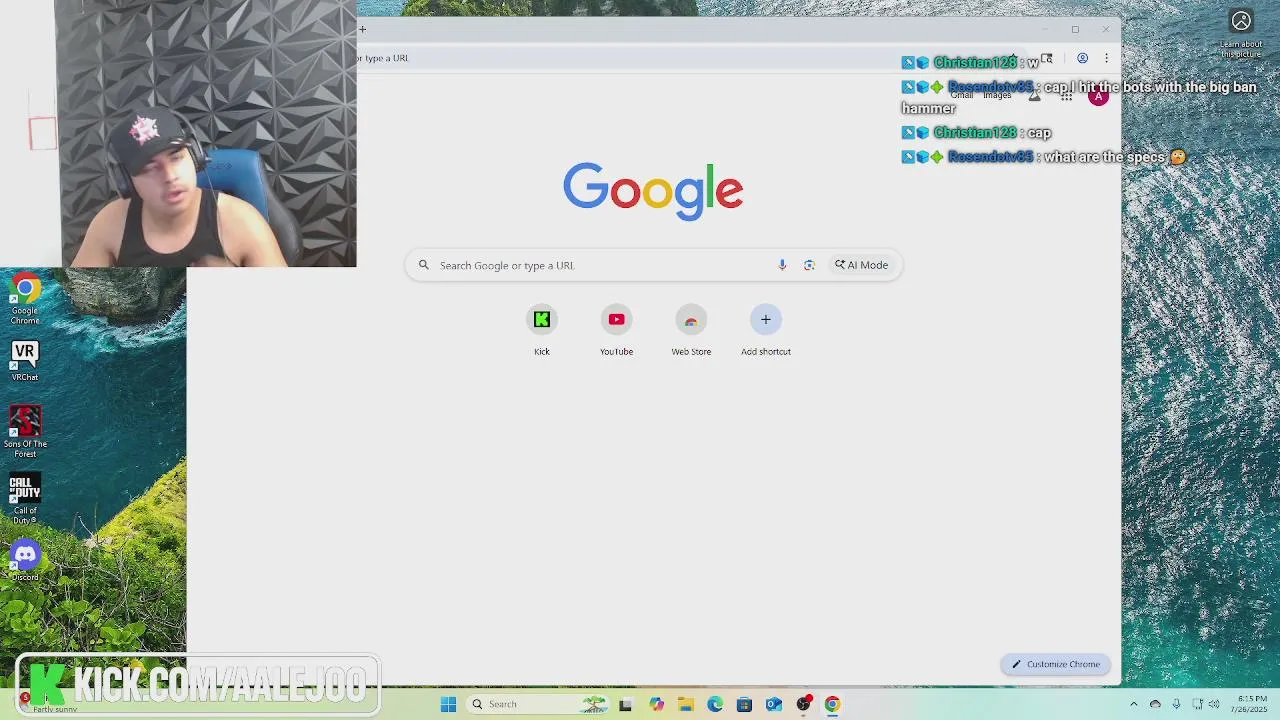Viewport: 1280px width, 720px height.
Task: Open the Chrome profile icon in toolbar
Action: (1082, 58)
